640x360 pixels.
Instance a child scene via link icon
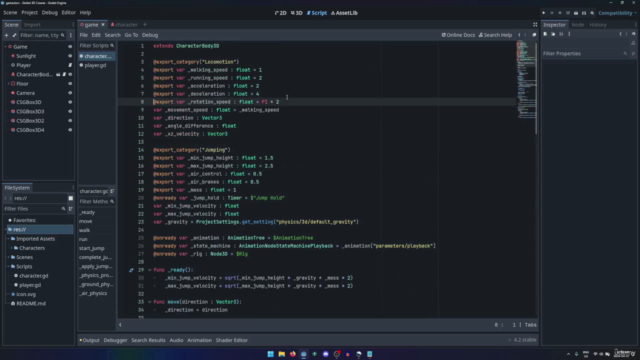14,35
